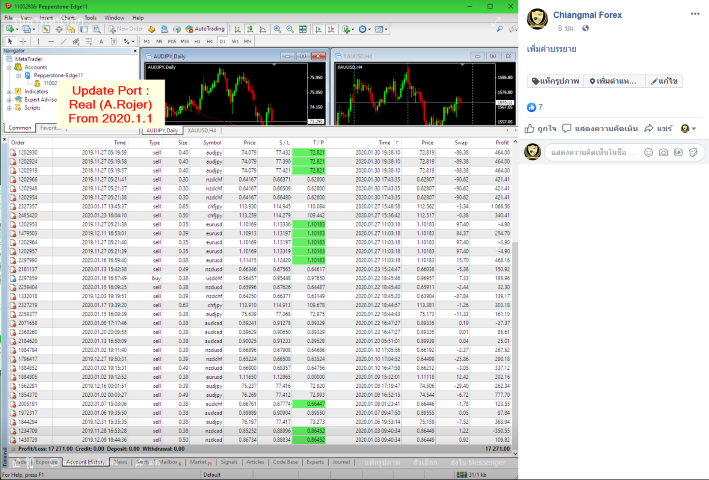Select the Trendline drawing tool

click(63, 41)
